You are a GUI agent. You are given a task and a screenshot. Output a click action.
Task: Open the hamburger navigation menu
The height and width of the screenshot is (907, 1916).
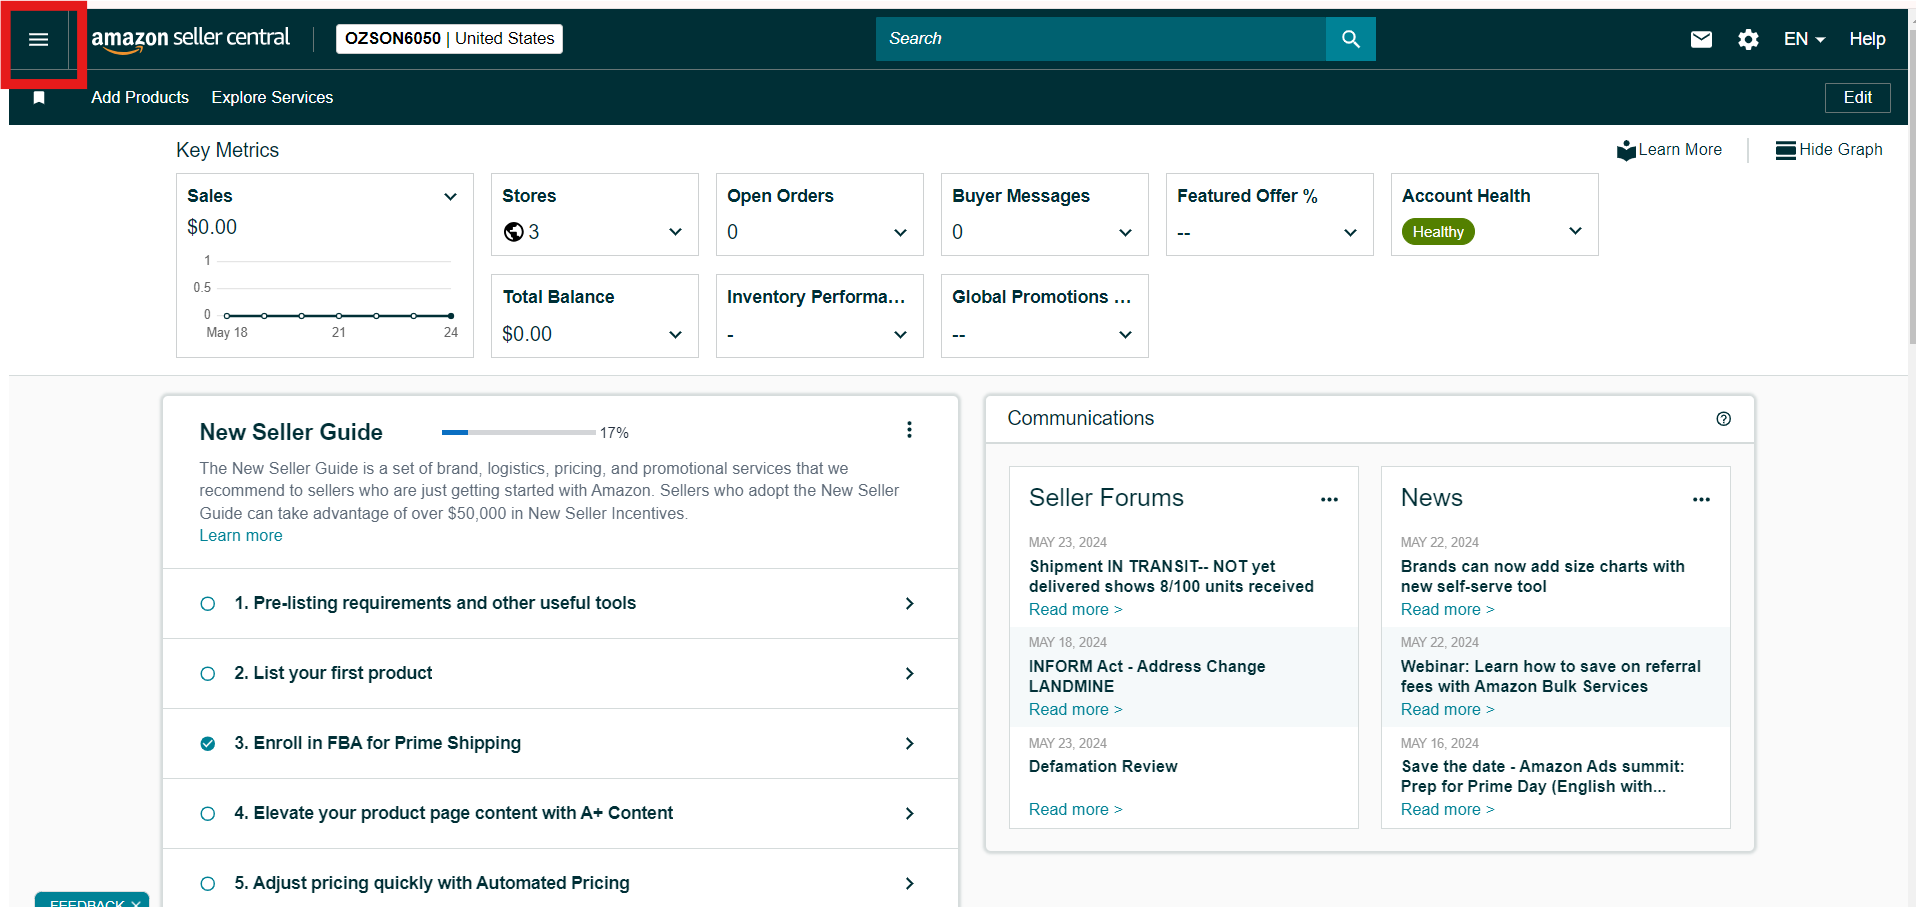click(x=38, y=39)
